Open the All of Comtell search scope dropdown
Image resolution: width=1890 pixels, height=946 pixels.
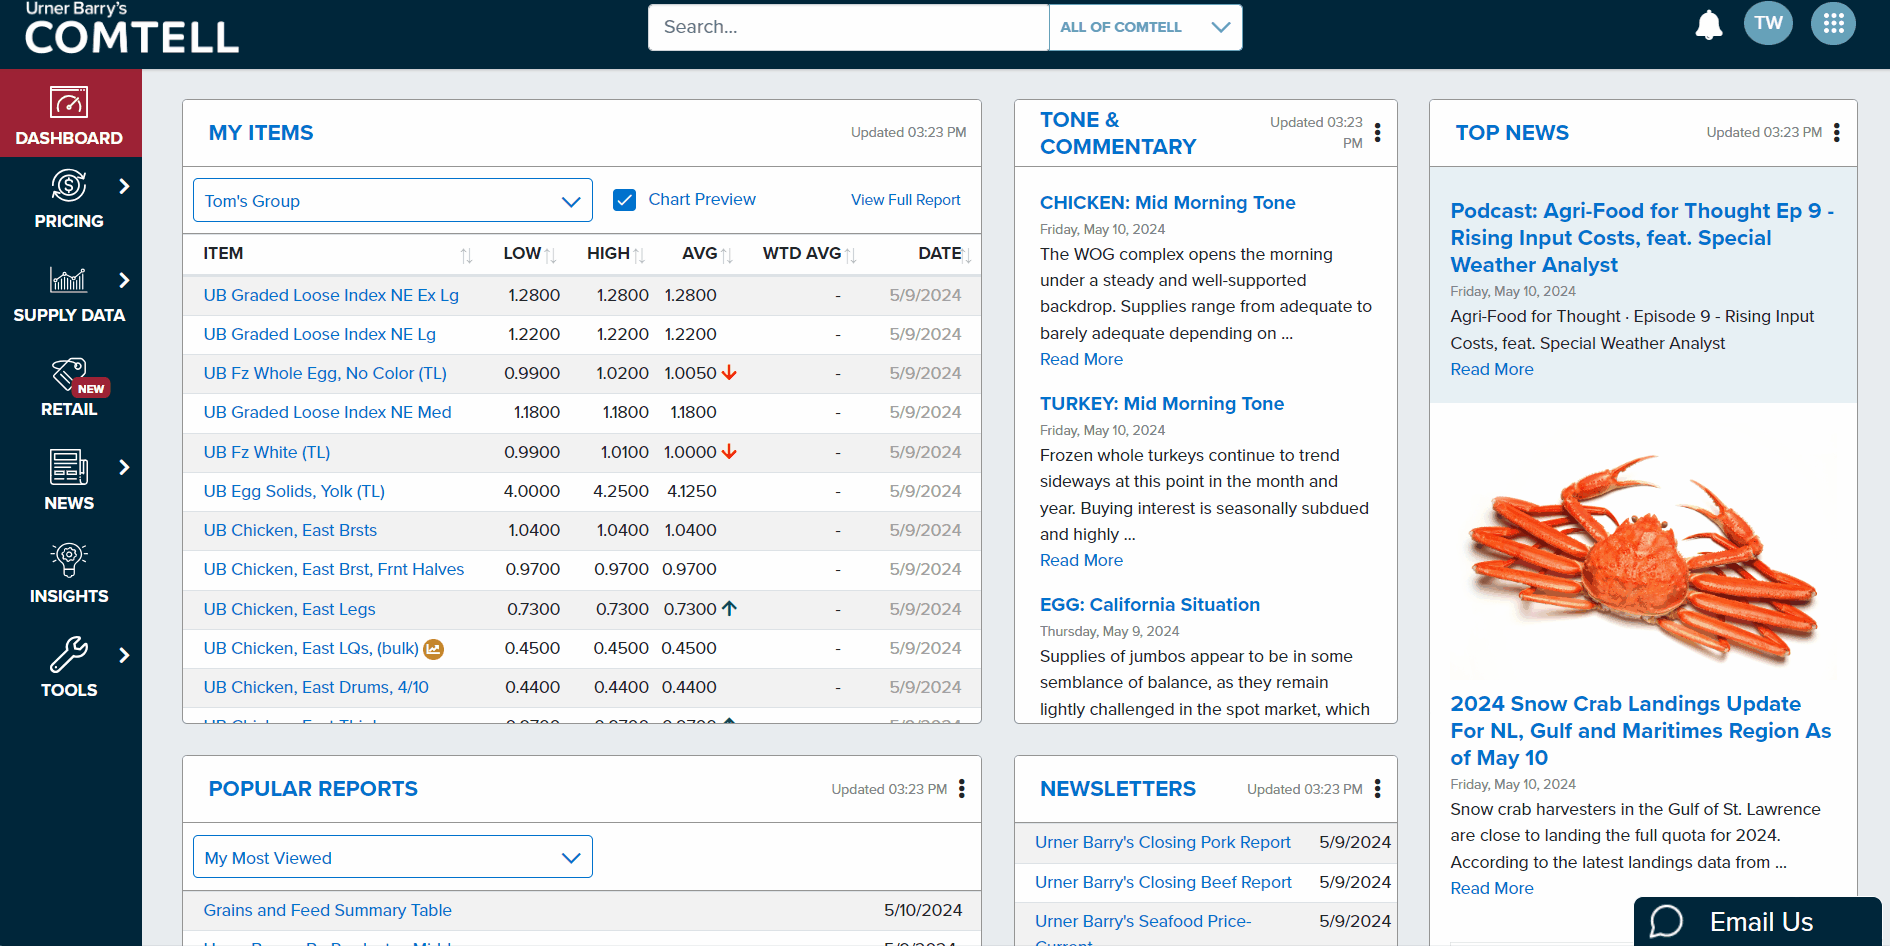pos(1146,27)
